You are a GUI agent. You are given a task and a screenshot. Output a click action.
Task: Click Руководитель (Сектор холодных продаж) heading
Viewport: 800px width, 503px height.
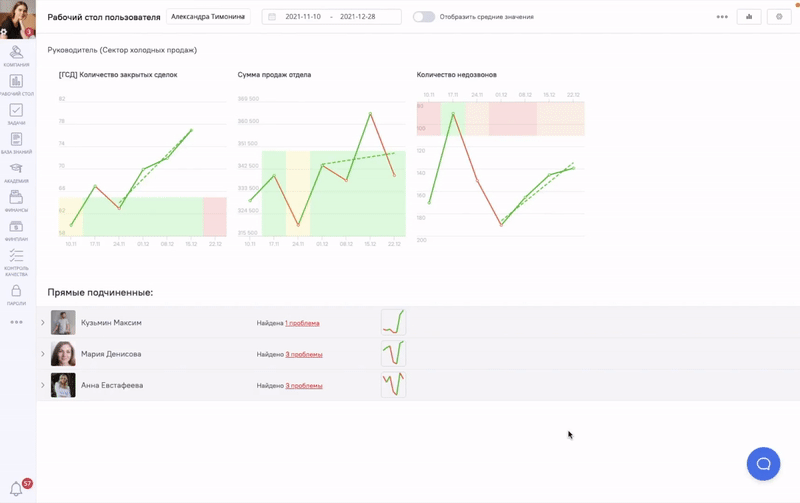click(122, 50)
